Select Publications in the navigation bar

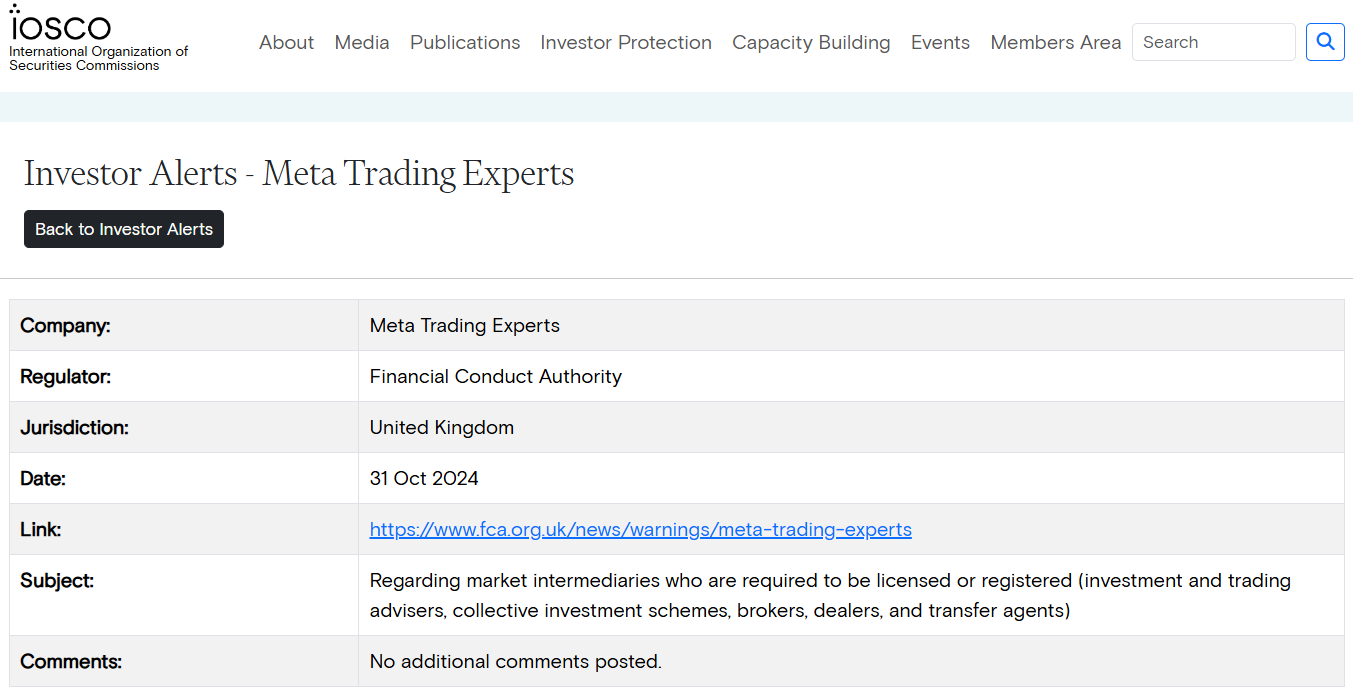tap(465, 42)
